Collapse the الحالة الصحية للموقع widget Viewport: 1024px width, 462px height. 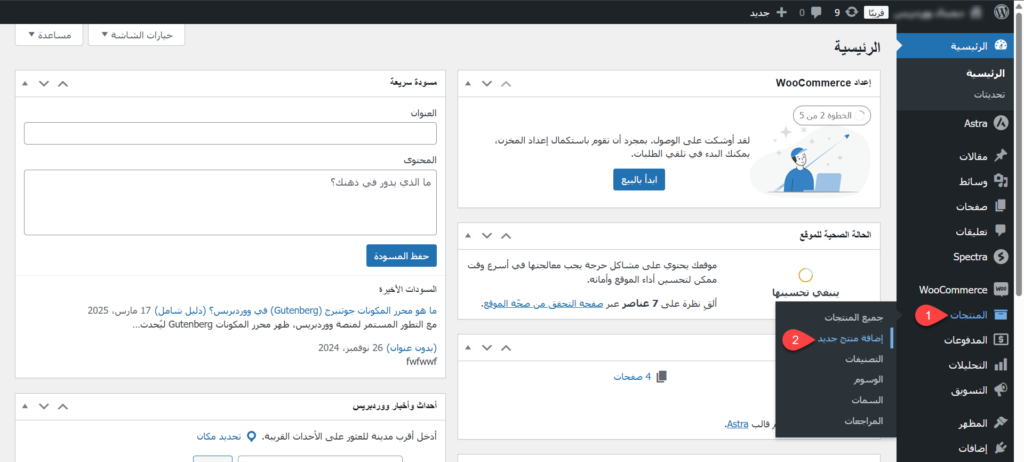(x=468, y=235)
